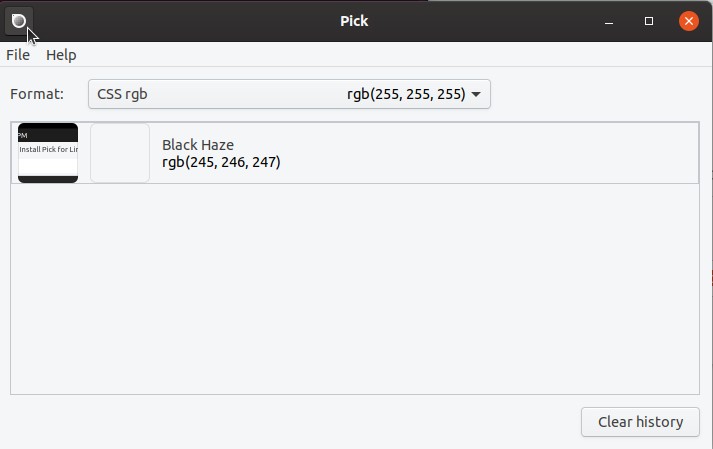713x449 pixels.
Task: Click the rgb(255, 255, 255) format example
Action: [x=406, y=94]
